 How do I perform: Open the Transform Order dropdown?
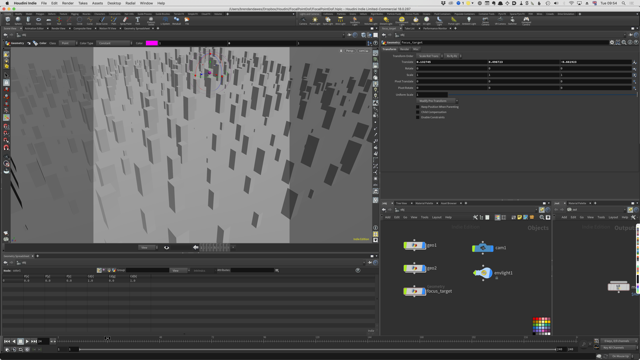click(x=430, y=56)
